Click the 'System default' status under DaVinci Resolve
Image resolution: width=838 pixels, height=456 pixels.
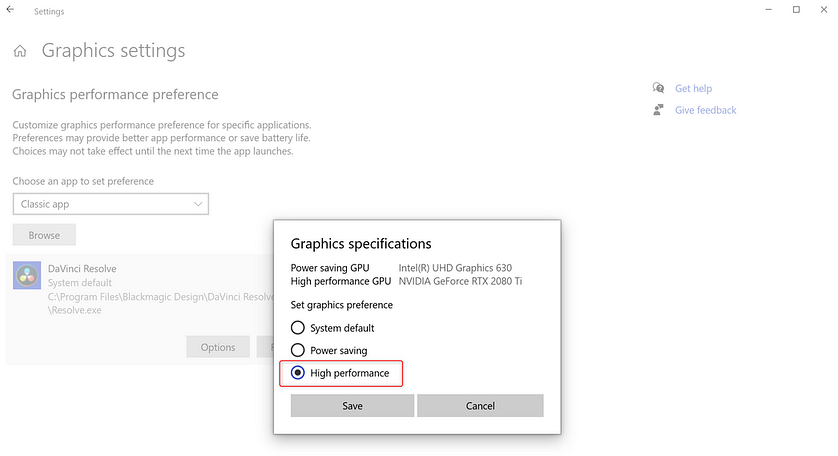point(80,283)
